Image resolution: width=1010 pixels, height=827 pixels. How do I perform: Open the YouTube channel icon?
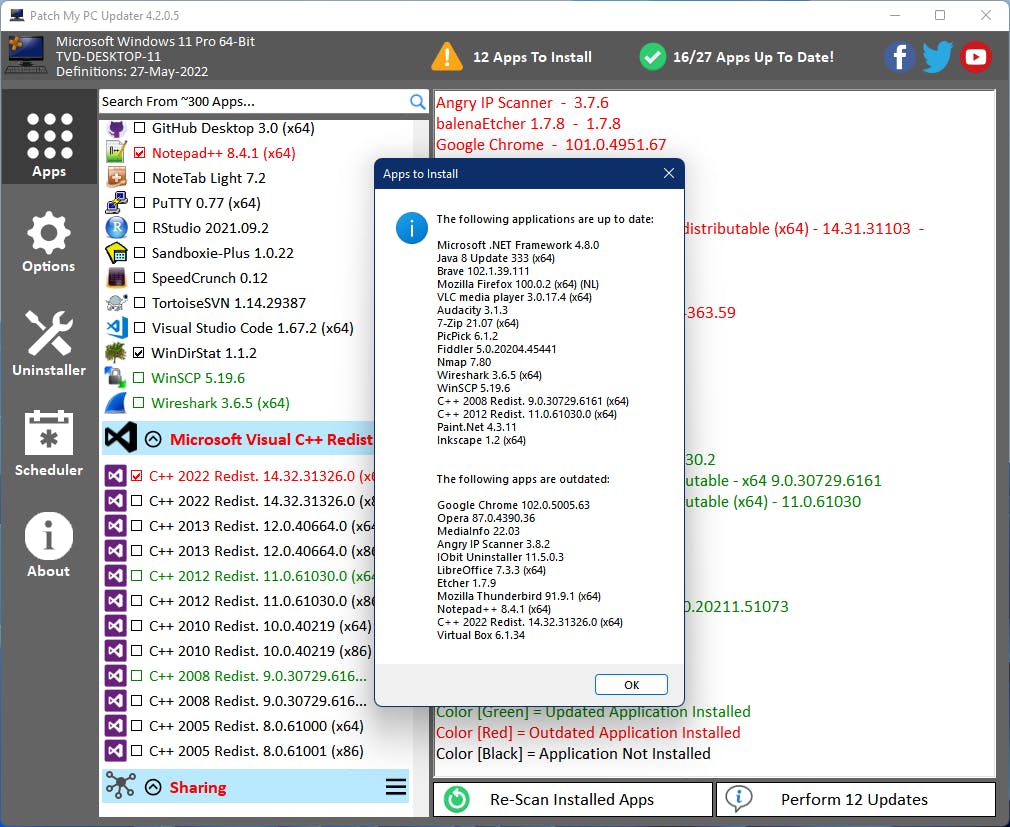[975, 57]
